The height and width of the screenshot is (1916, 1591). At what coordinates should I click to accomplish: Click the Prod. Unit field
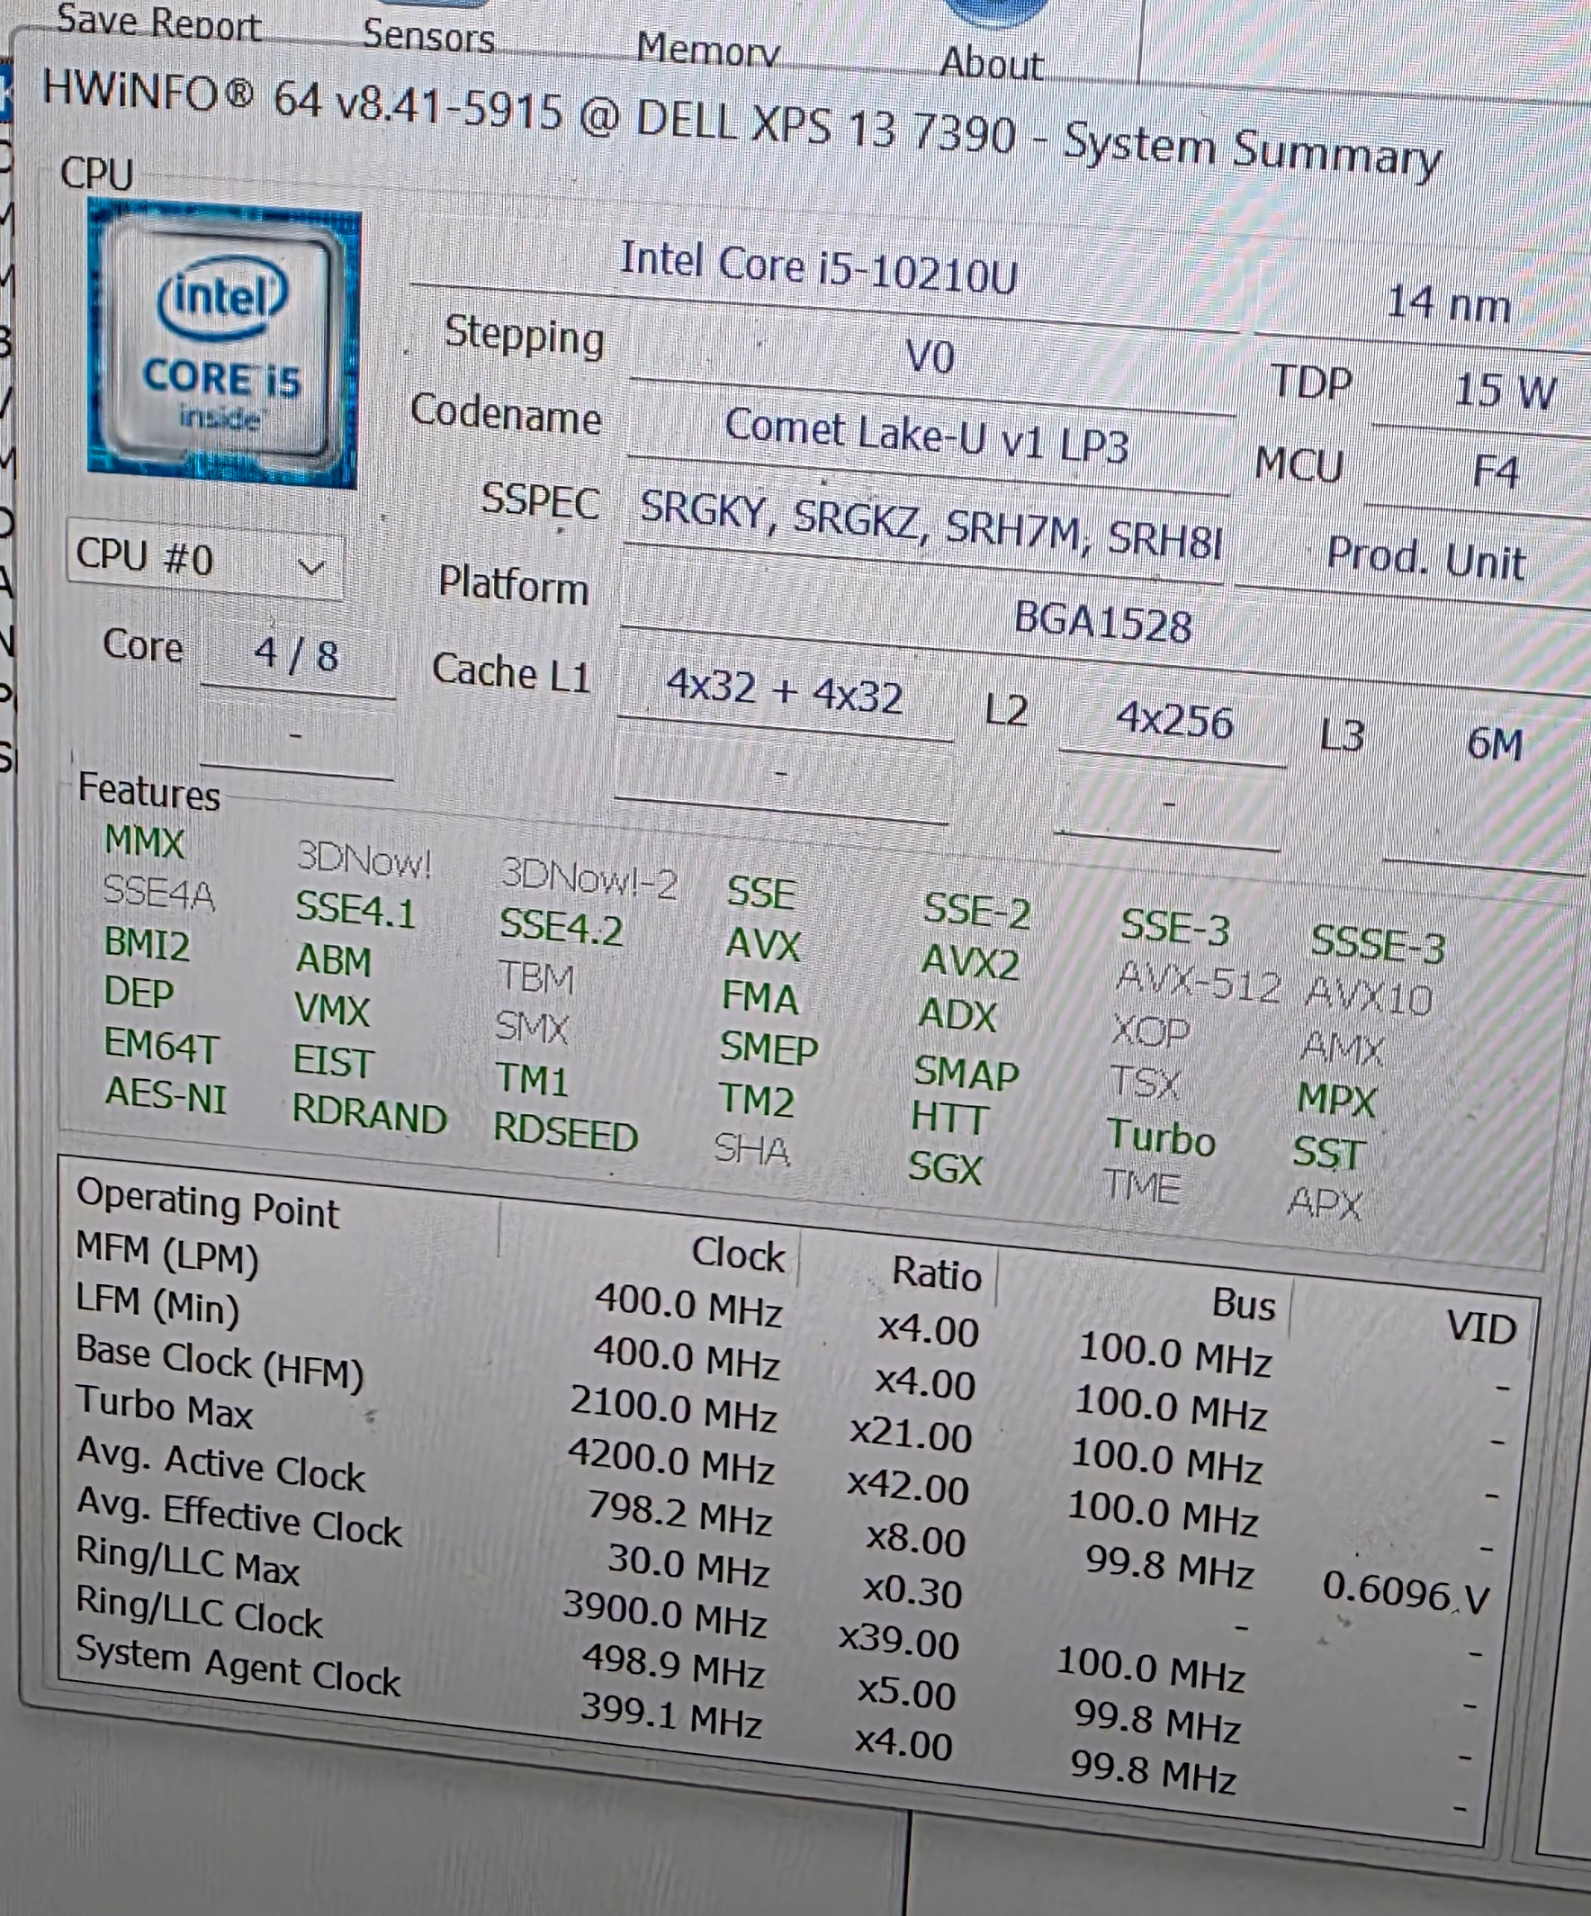1426,558
